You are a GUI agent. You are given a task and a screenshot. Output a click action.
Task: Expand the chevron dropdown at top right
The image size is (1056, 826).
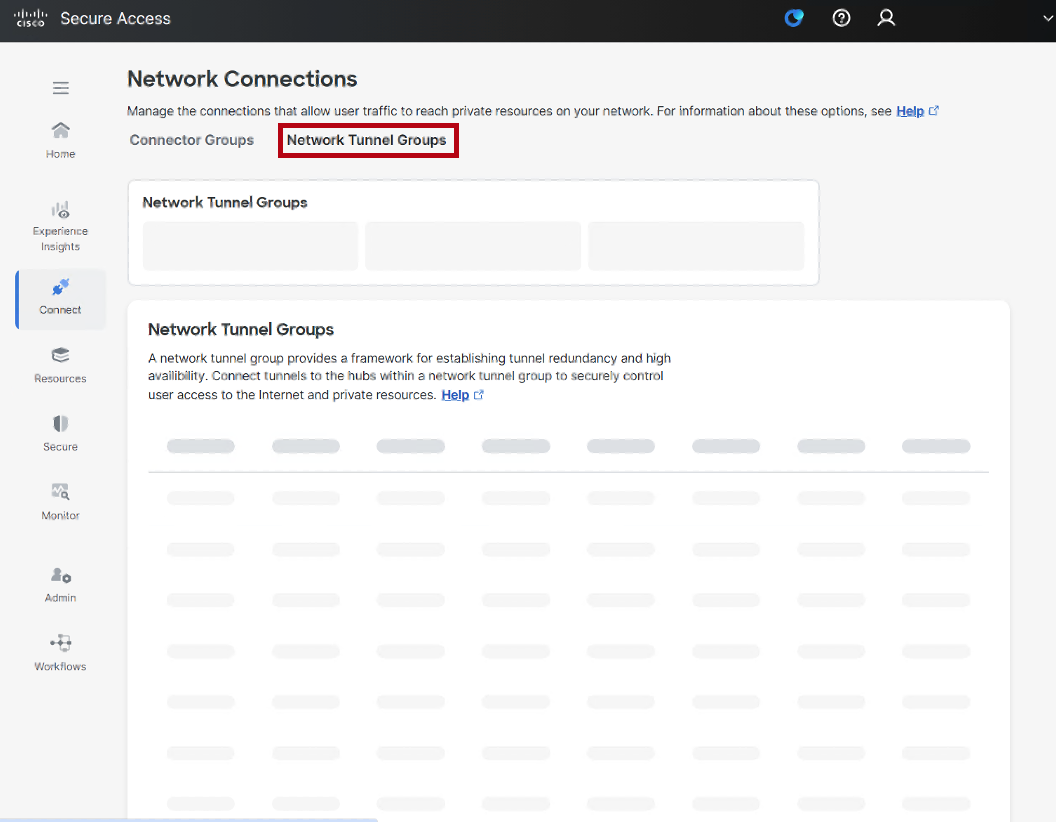1046,17
